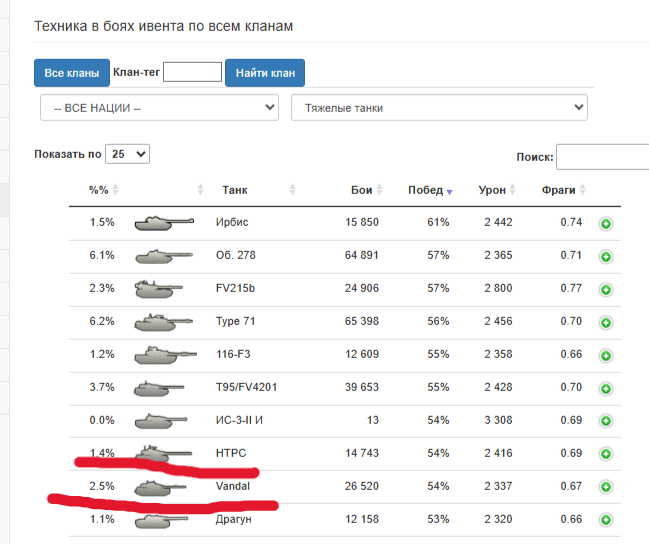Open the ВСЕ НАЦИИ nations dropdown

coord(159,108)
